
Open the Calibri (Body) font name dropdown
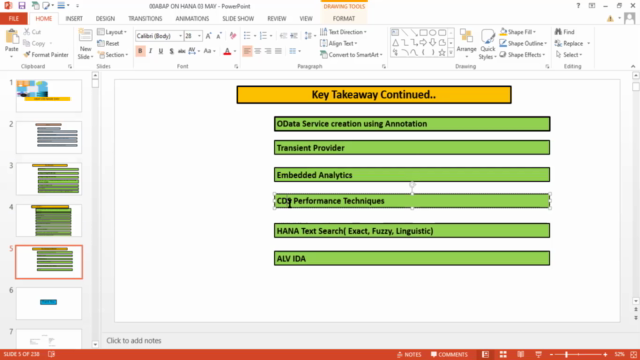click(x=180, y=36)
